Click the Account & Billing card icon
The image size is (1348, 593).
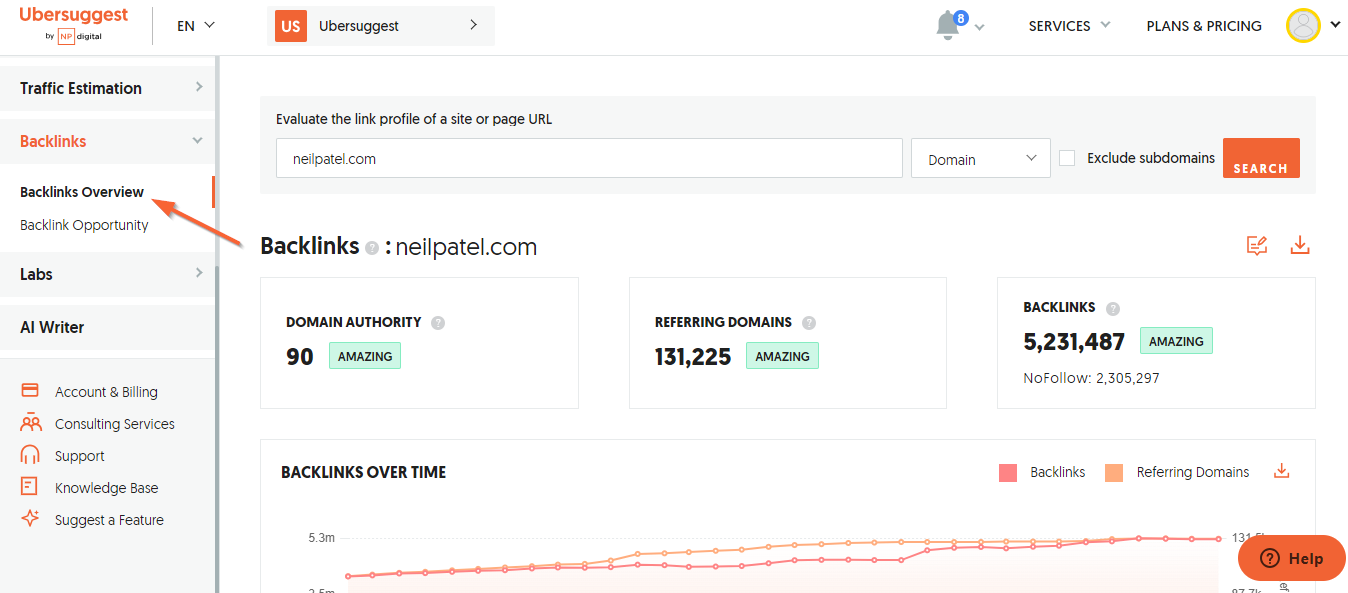click(30, 391)
